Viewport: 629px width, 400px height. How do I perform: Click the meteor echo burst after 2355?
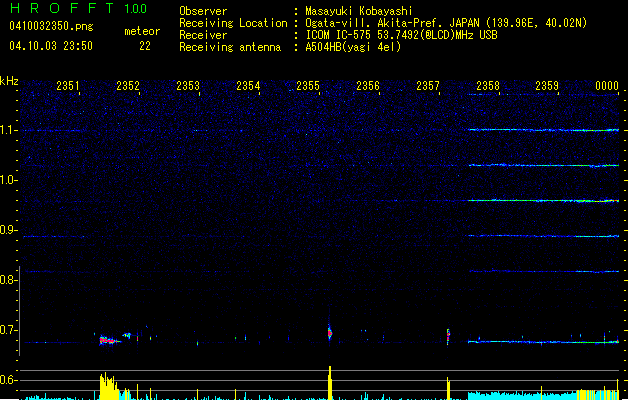[x=330, y=333]
